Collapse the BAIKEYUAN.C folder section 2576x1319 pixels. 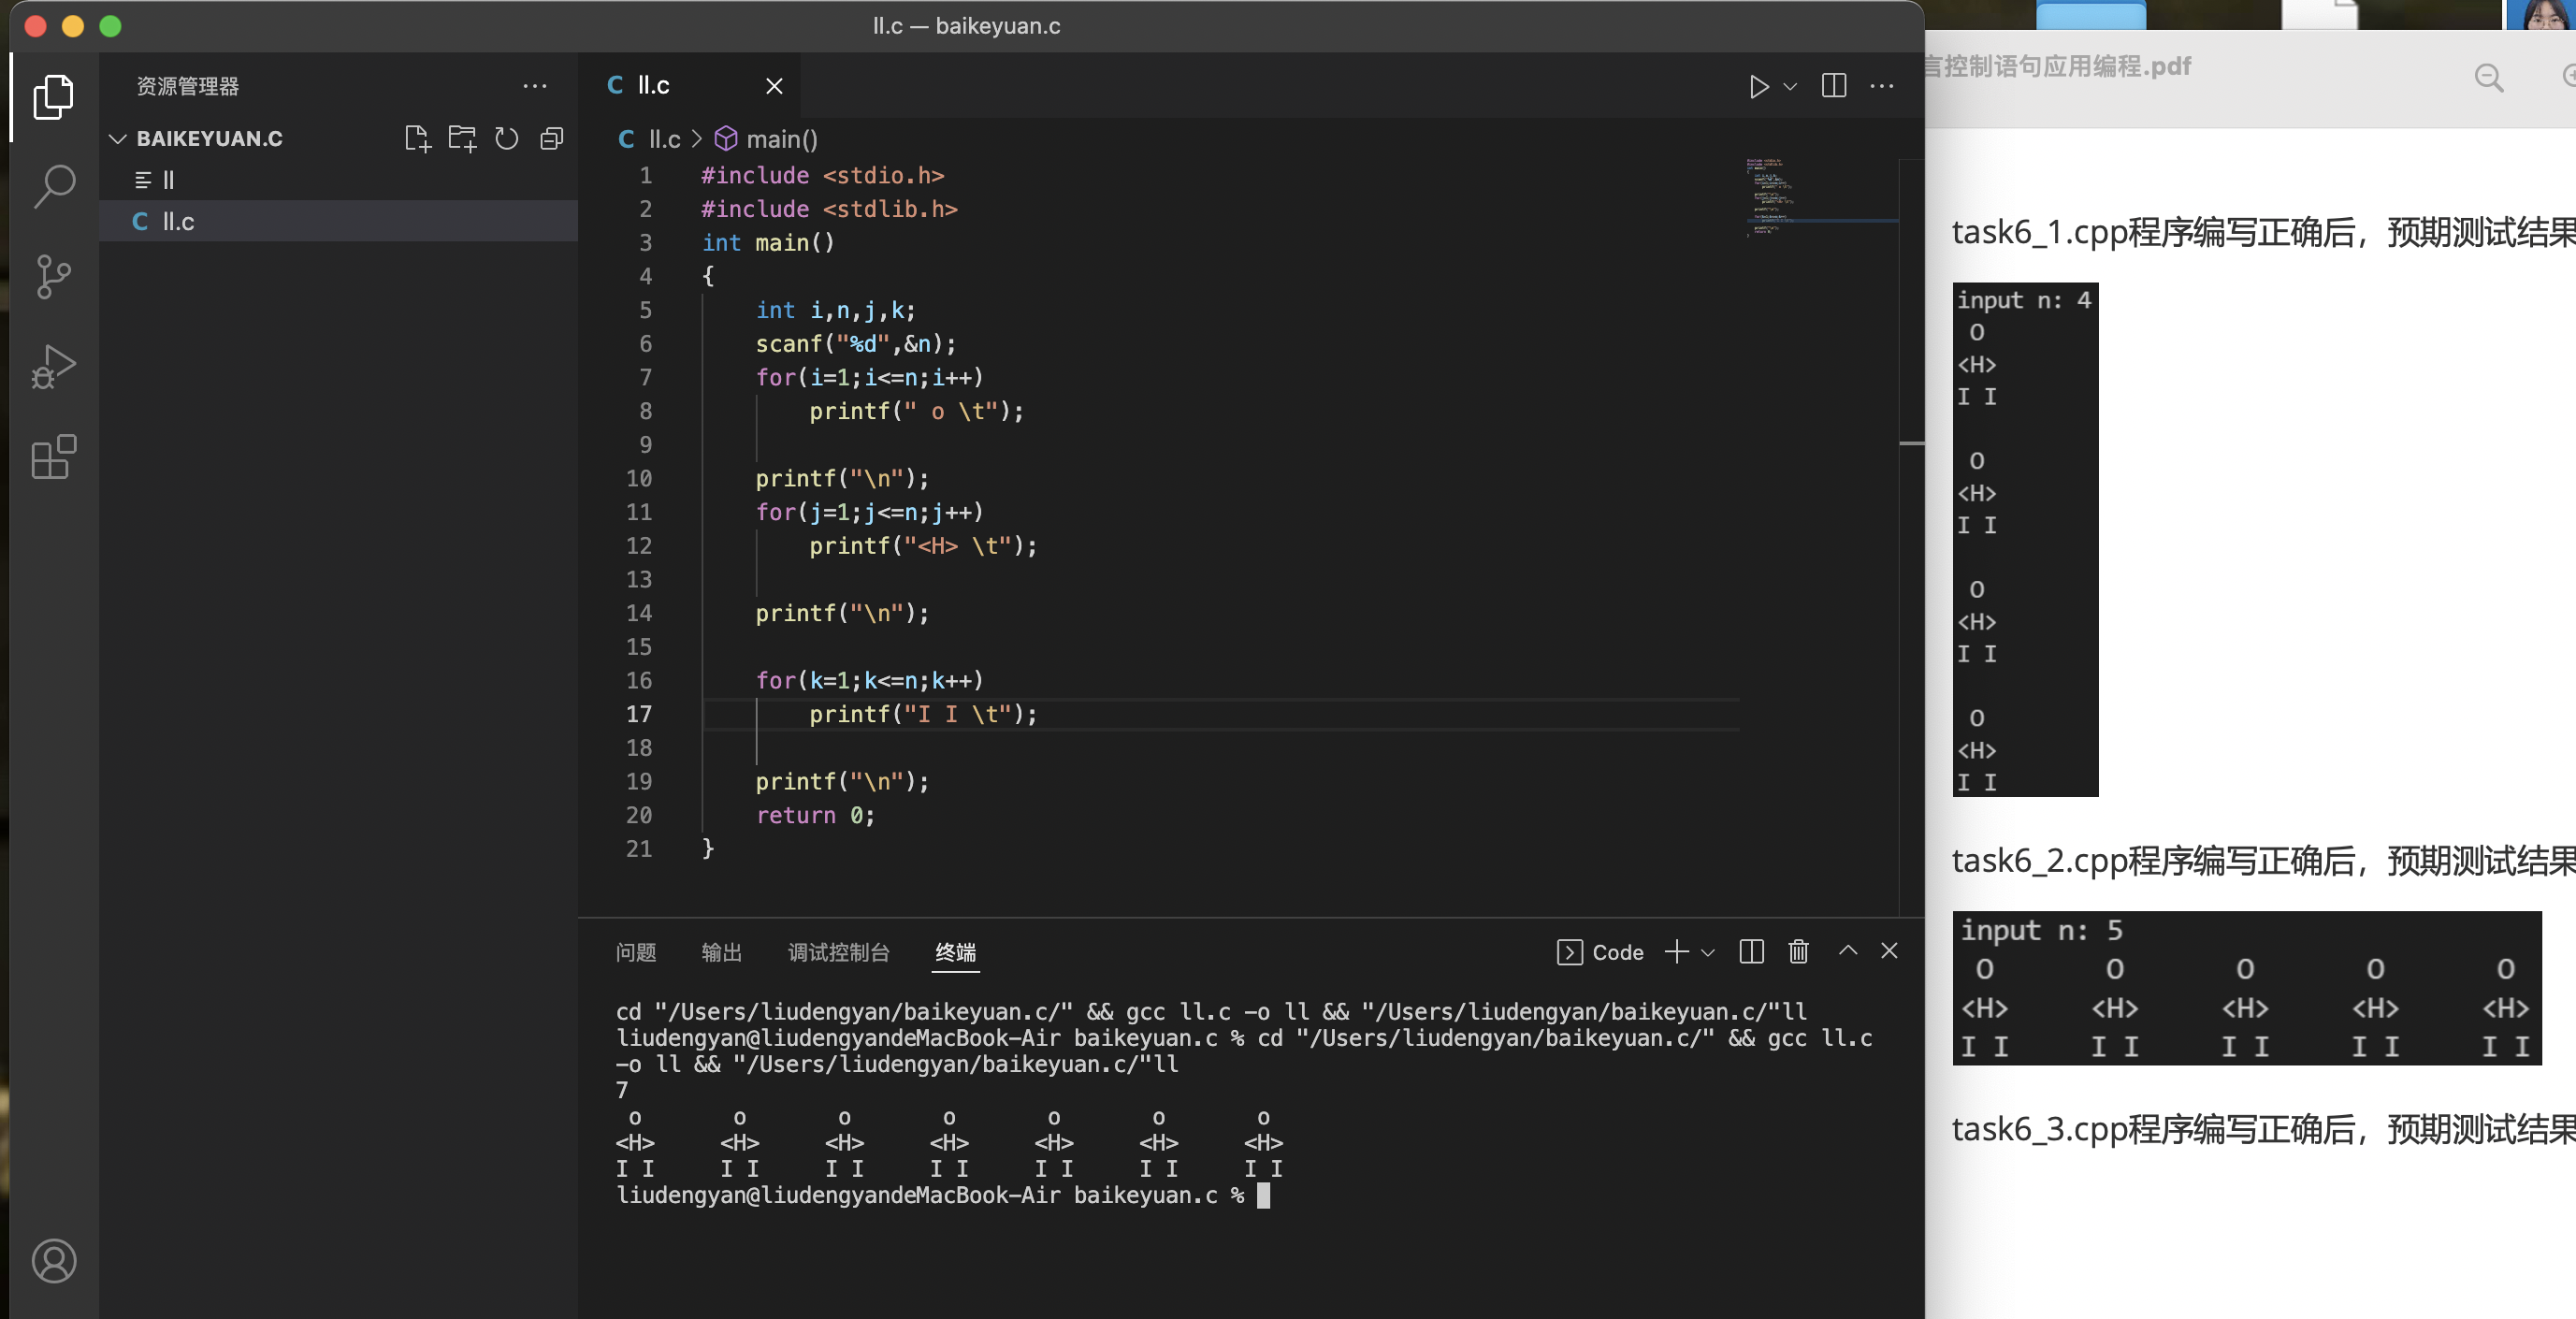point(118,138)
